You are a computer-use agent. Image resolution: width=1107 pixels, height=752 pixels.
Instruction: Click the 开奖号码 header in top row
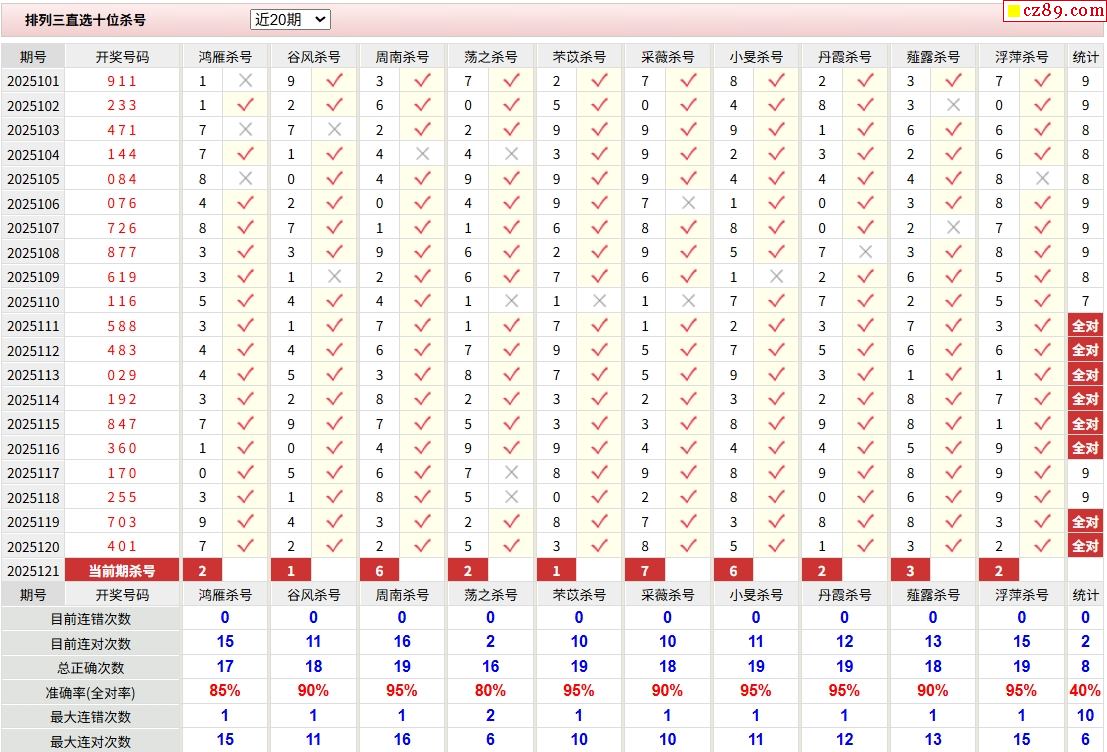pyautogui.click(x=122, y=57)
